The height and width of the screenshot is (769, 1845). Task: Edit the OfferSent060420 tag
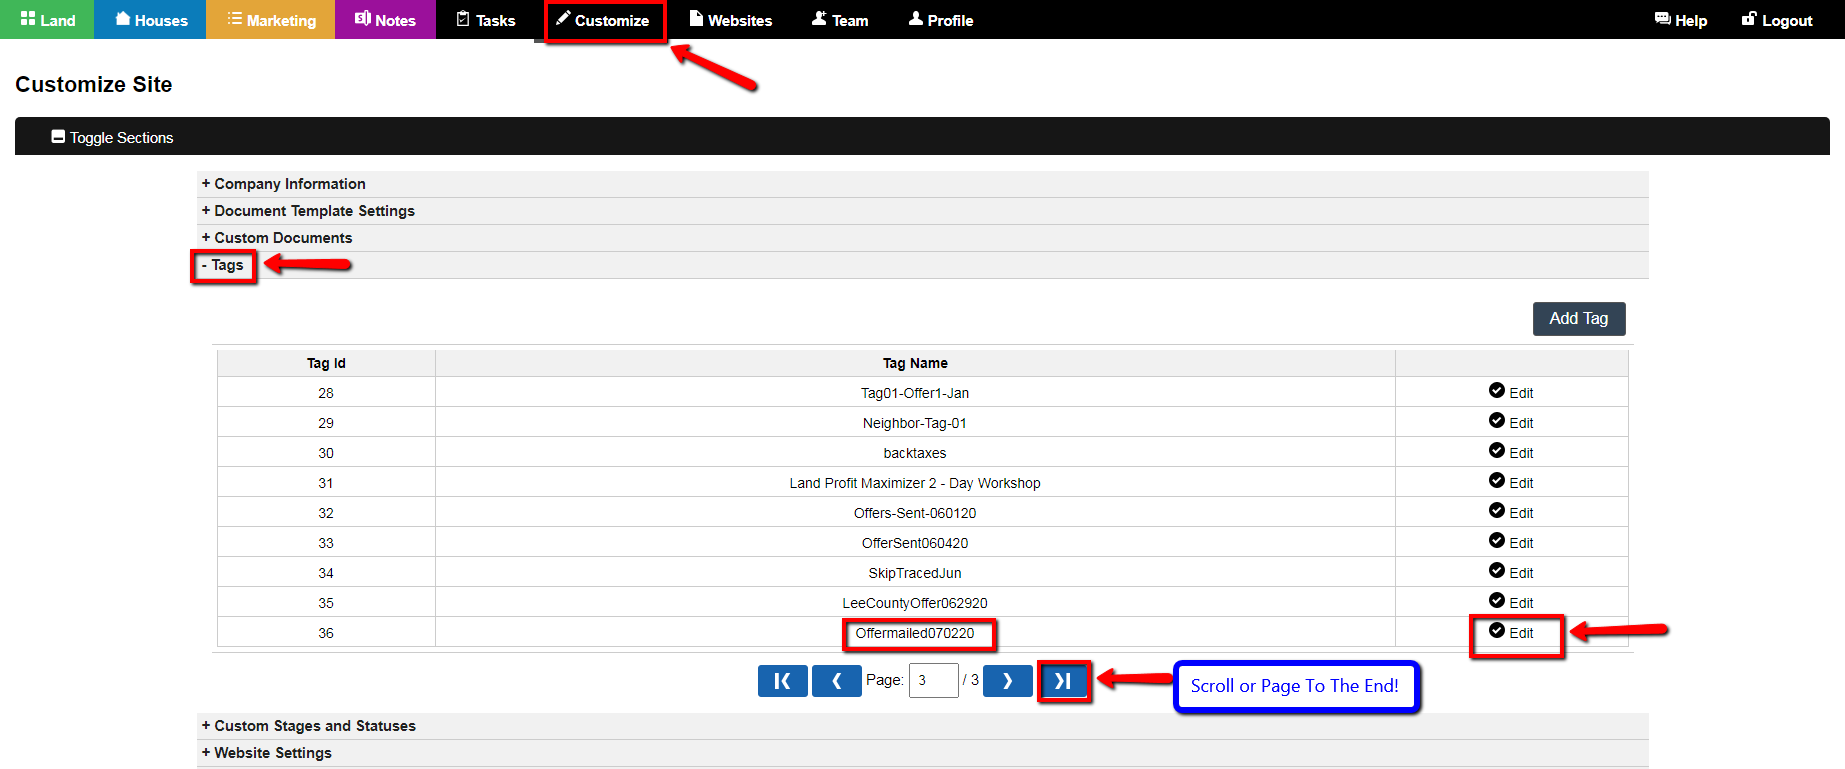(x=1511, y=542)
